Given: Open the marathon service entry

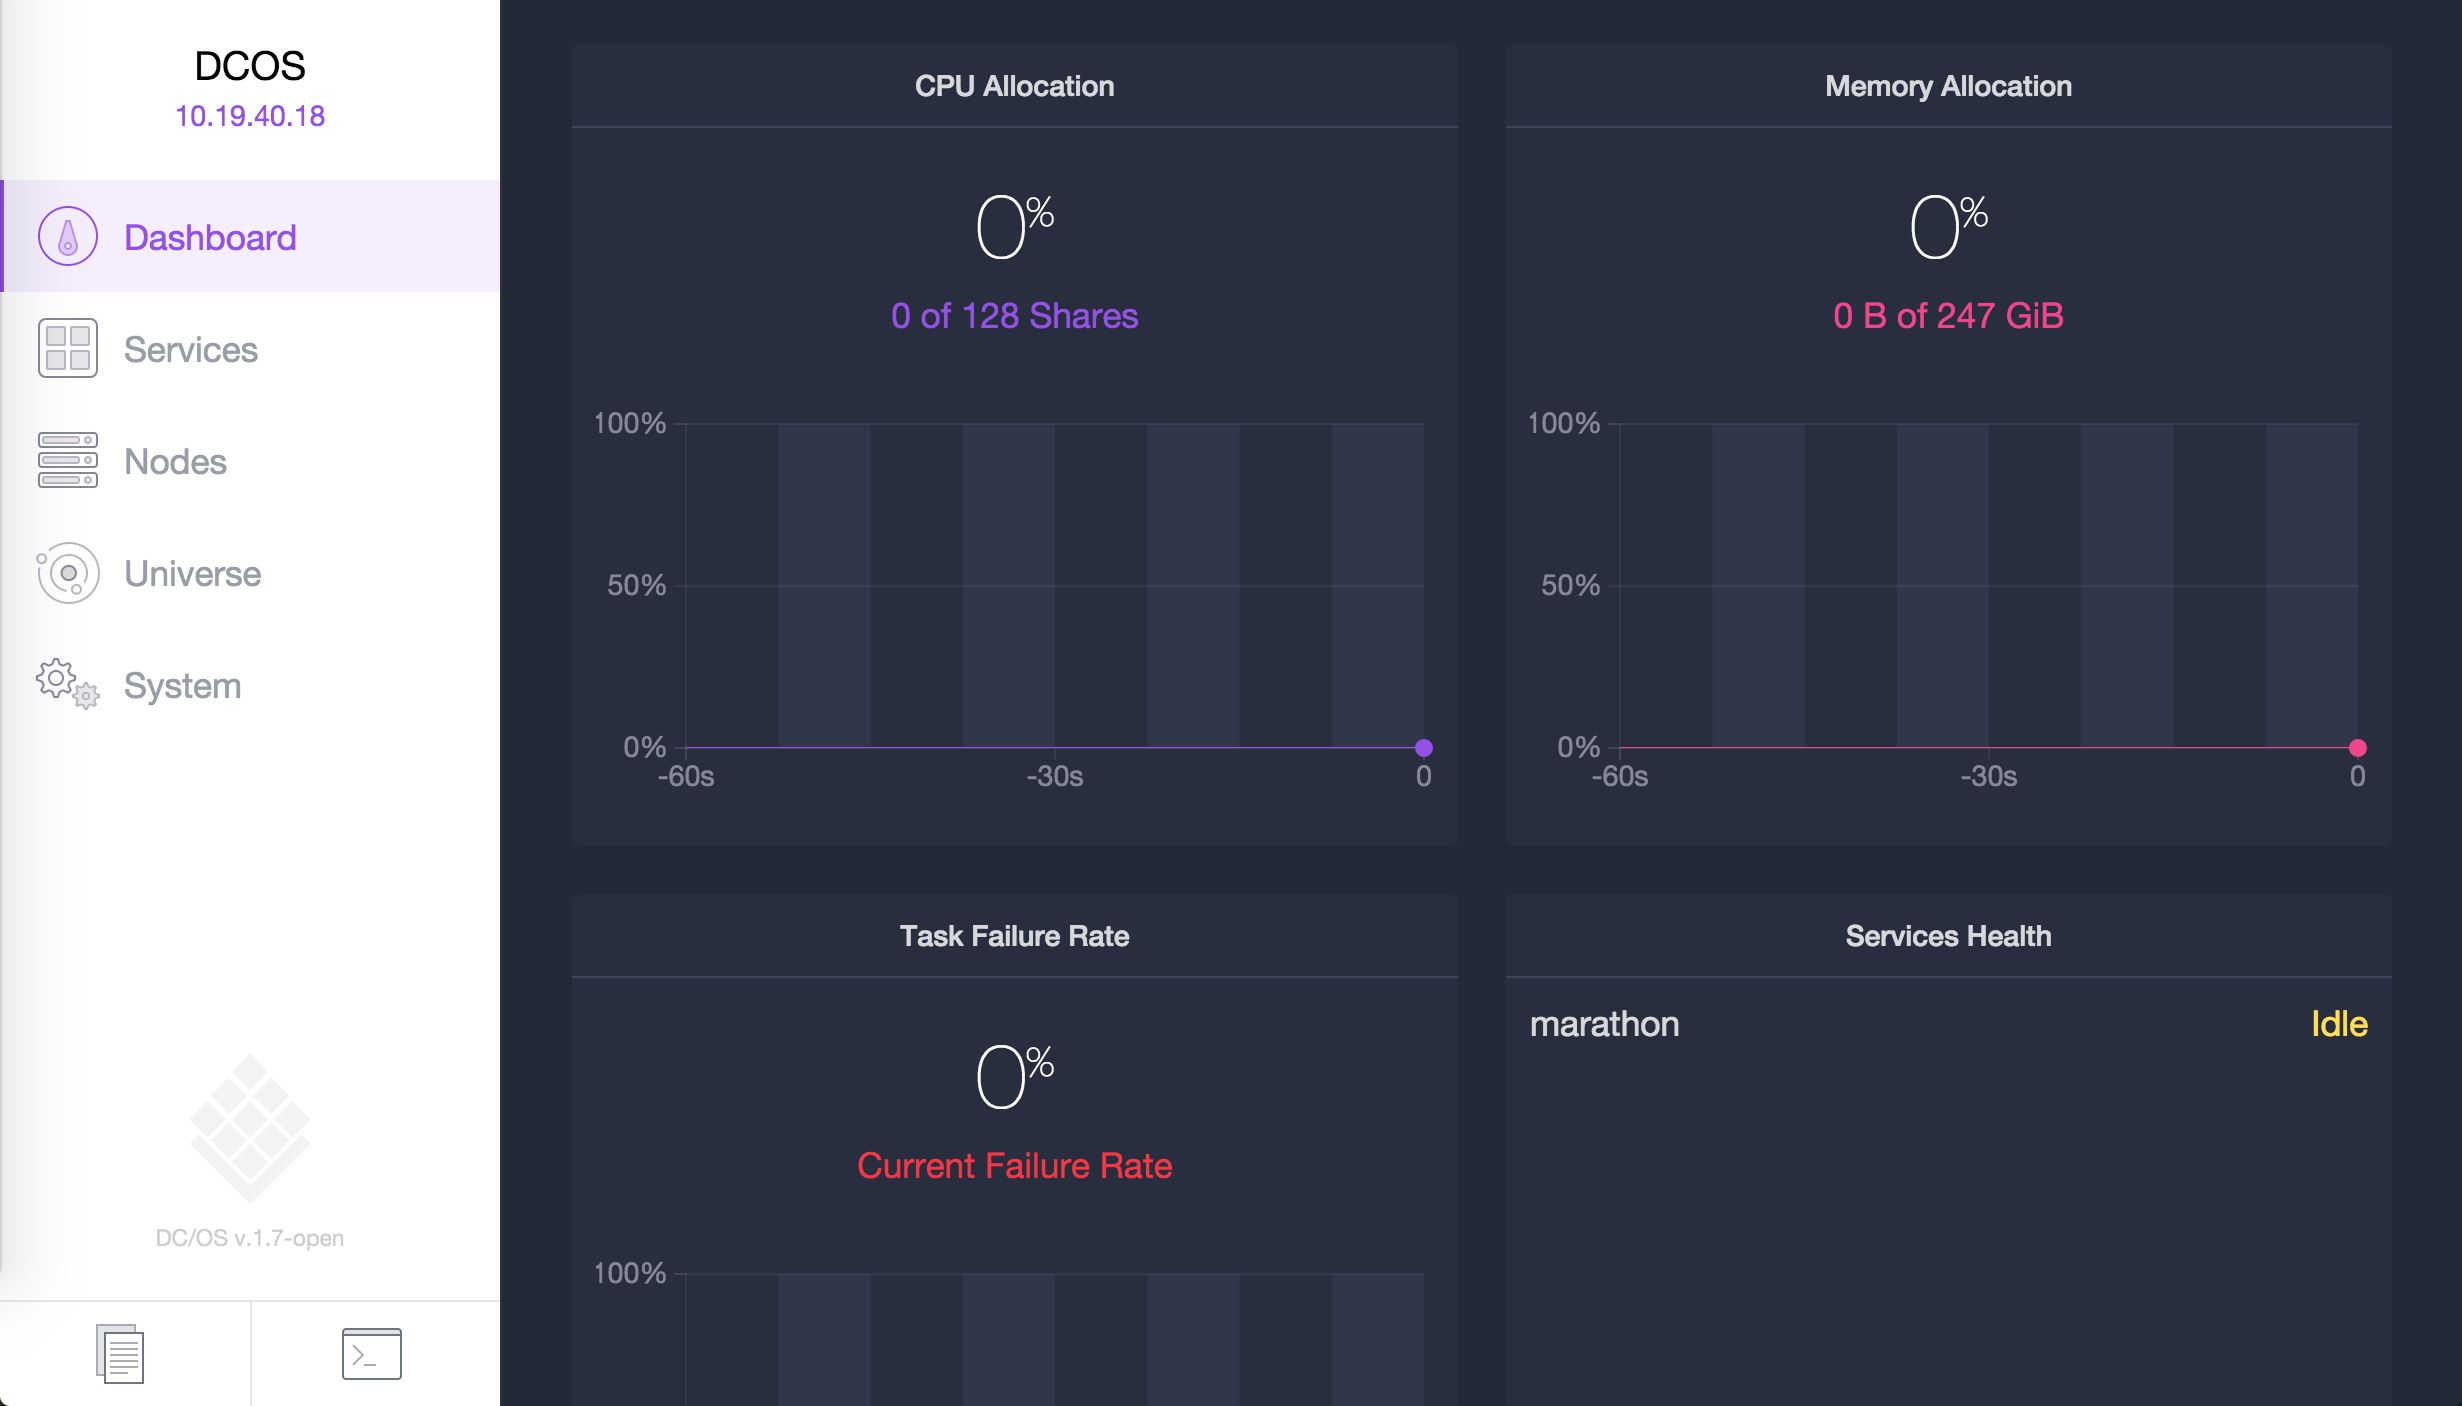Looking at the screenshot, I should [x=1604, y=1024].
